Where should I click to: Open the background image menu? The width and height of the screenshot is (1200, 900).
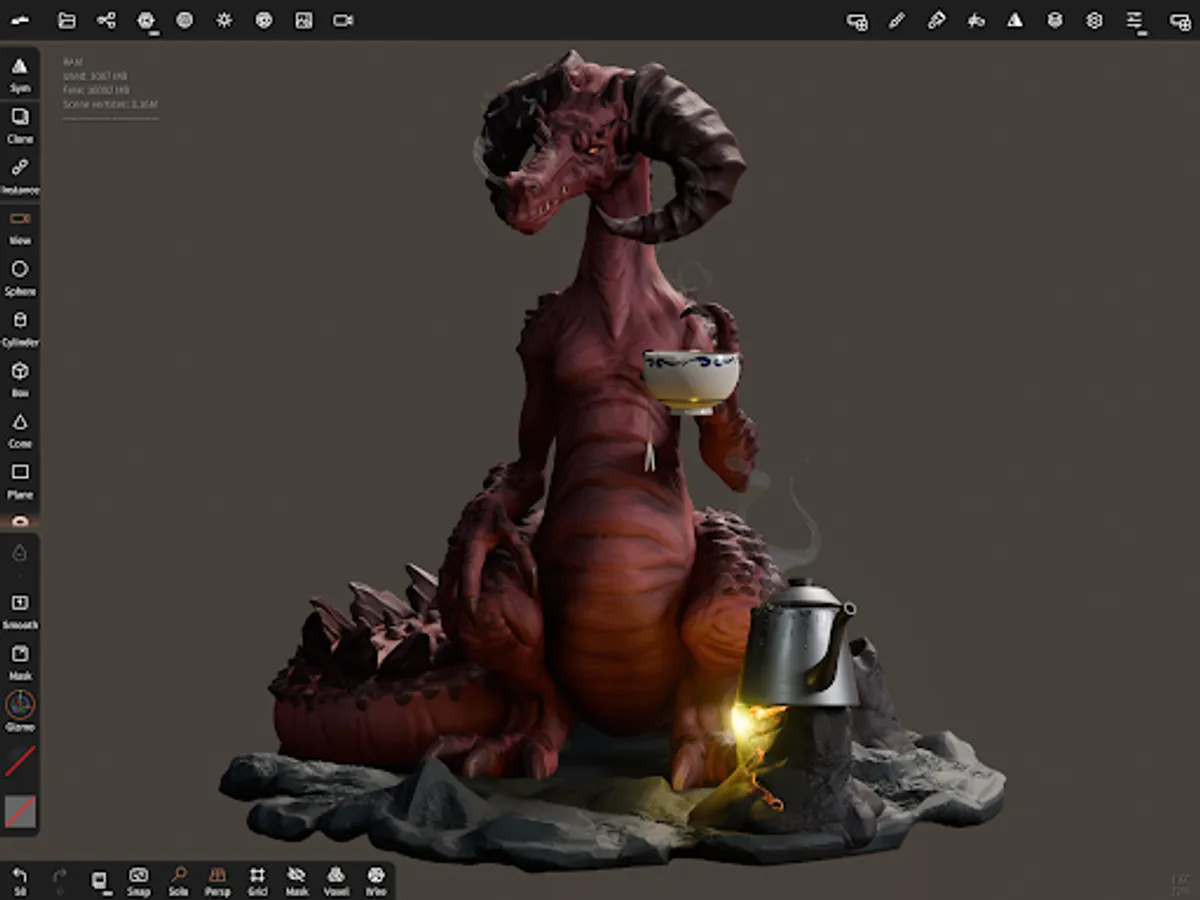click(x=304, y=20)
